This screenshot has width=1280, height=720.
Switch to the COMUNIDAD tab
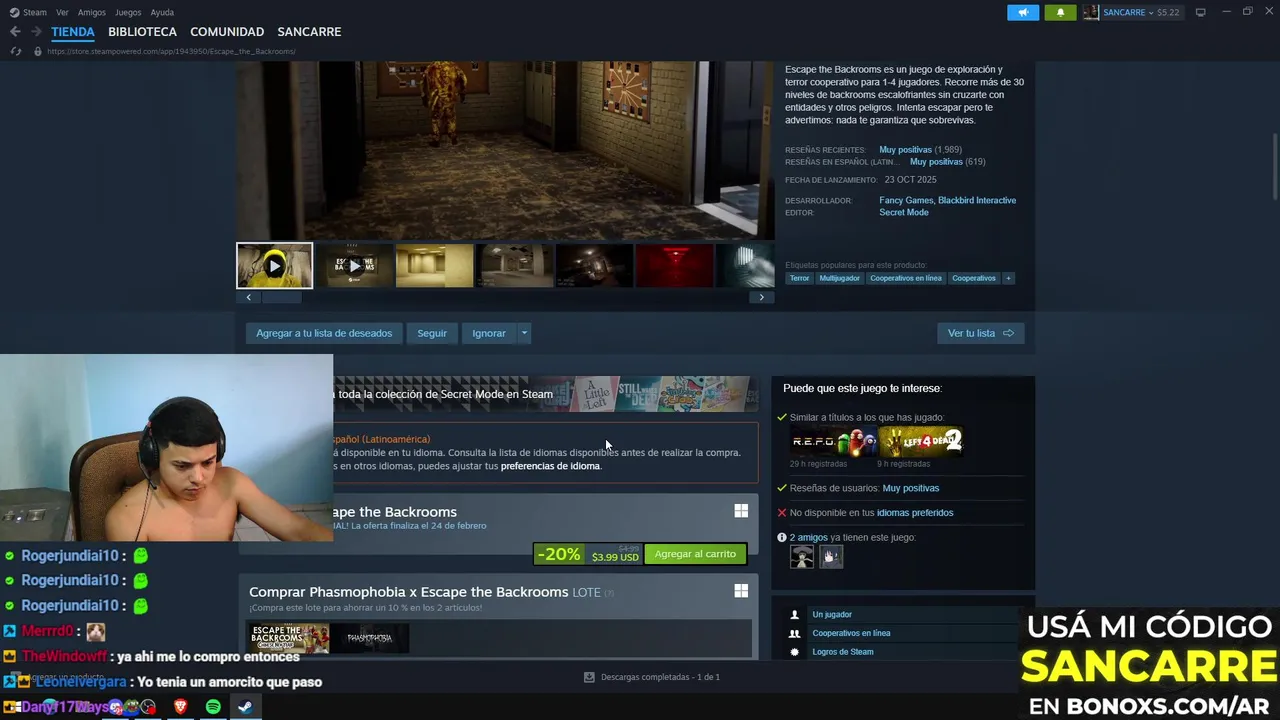(227, 32)
